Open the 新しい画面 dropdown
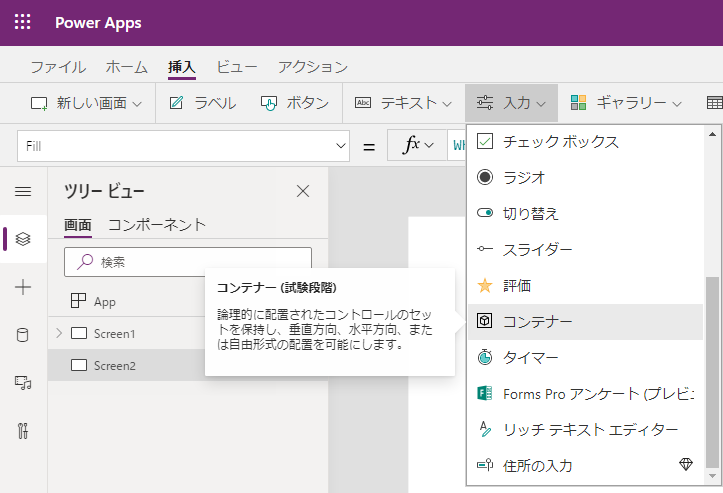 click(x=86, y=103)
